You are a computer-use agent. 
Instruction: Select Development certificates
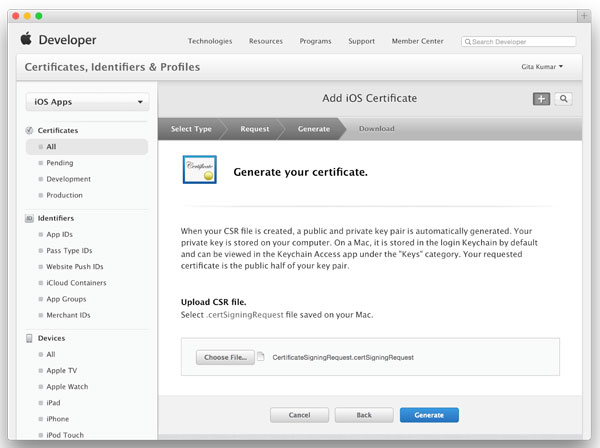click(x=68, y=179)
